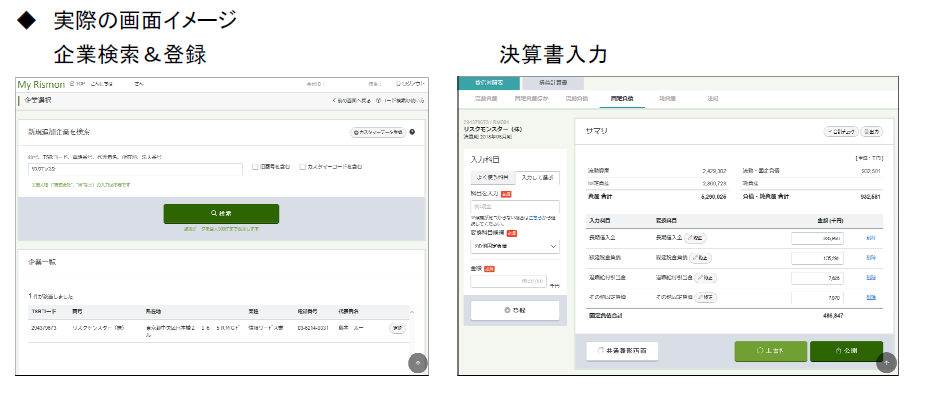Viewport: 932px width, 408px height.
Task: Click delete link in 長期借入金 row
Action: [871, 238]
